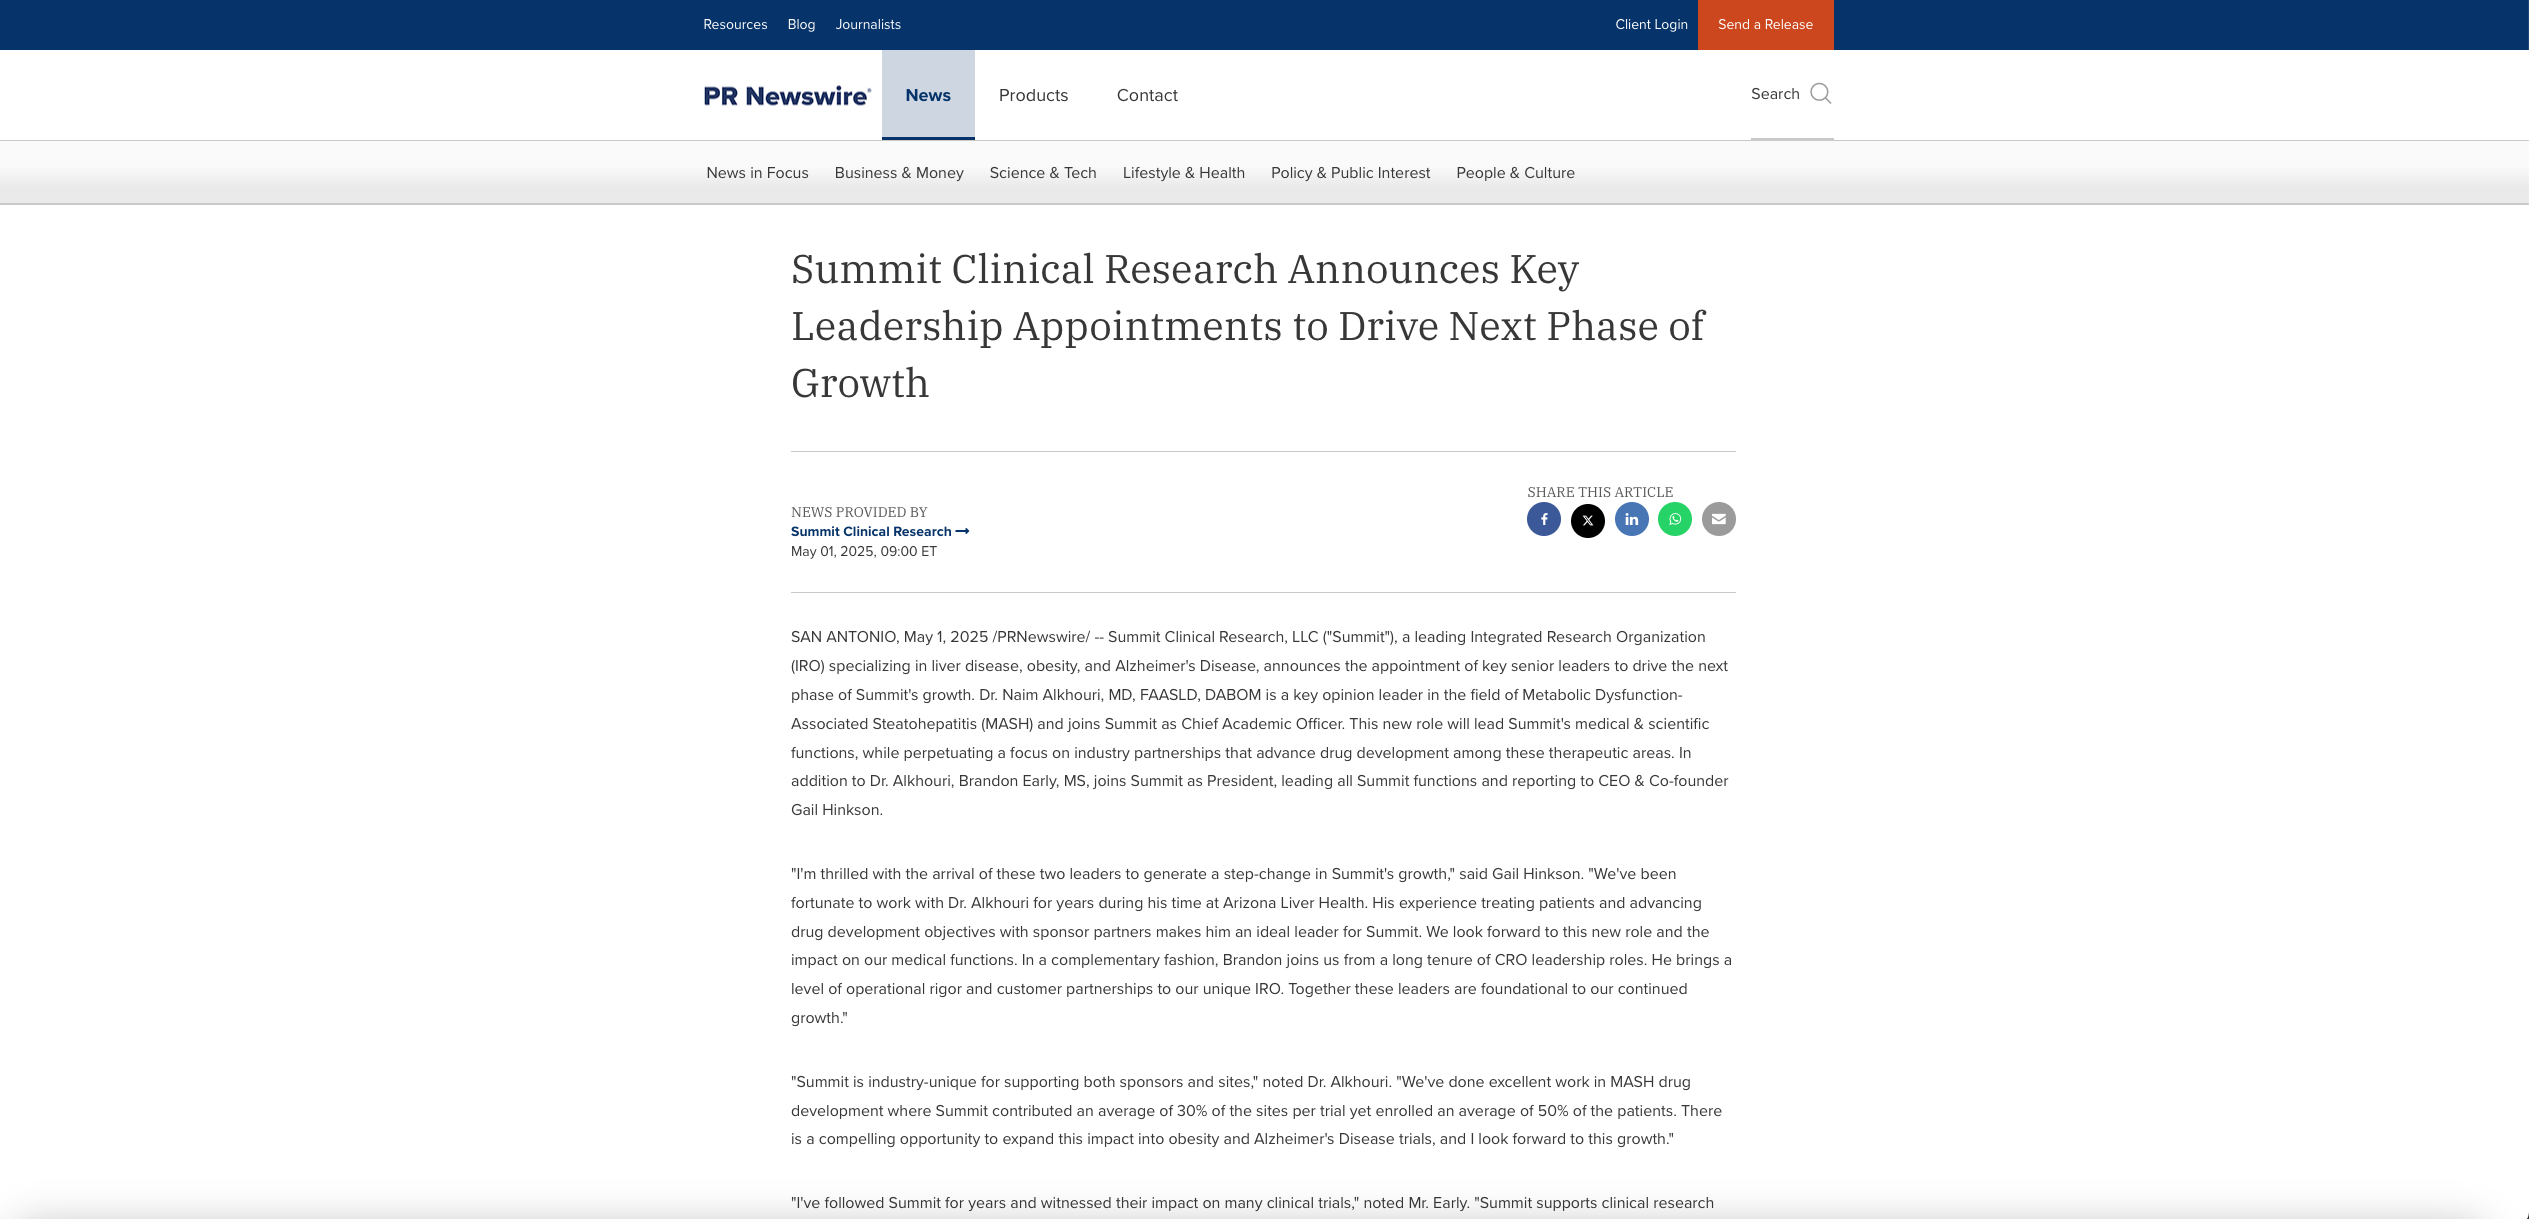Share article on Facebook
Screen dimensions: 2529x1219
tap(1543, 519)
